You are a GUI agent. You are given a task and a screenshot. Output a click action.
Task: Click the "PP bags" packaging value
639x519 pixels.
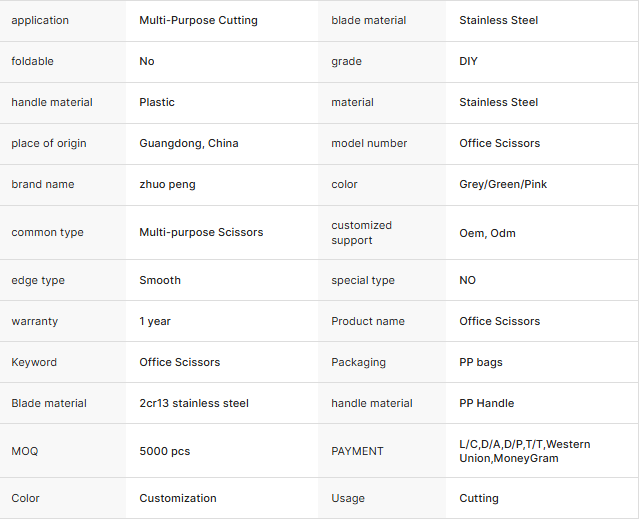coord(481,362)
